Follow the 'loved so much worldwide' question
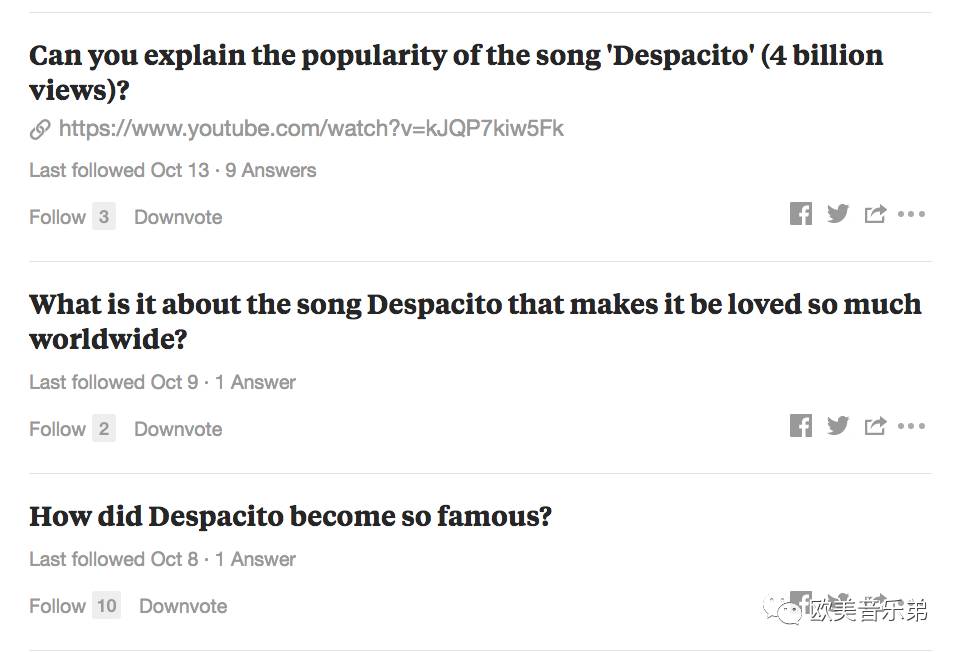Screen dimensions: 960x653 pyautogui.click(x=58, y=429)
